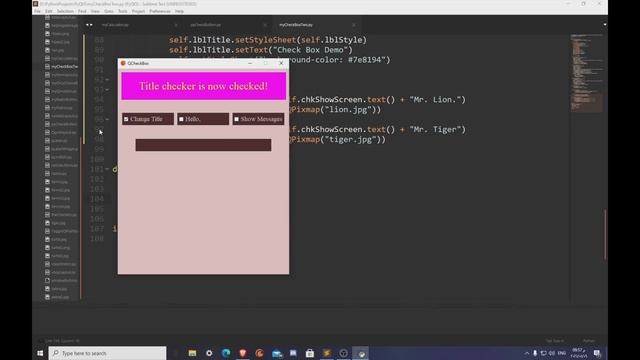This screenshot has height=360, width=640.
Task: Open the notification center icon
Action: [x=597, y=353]
